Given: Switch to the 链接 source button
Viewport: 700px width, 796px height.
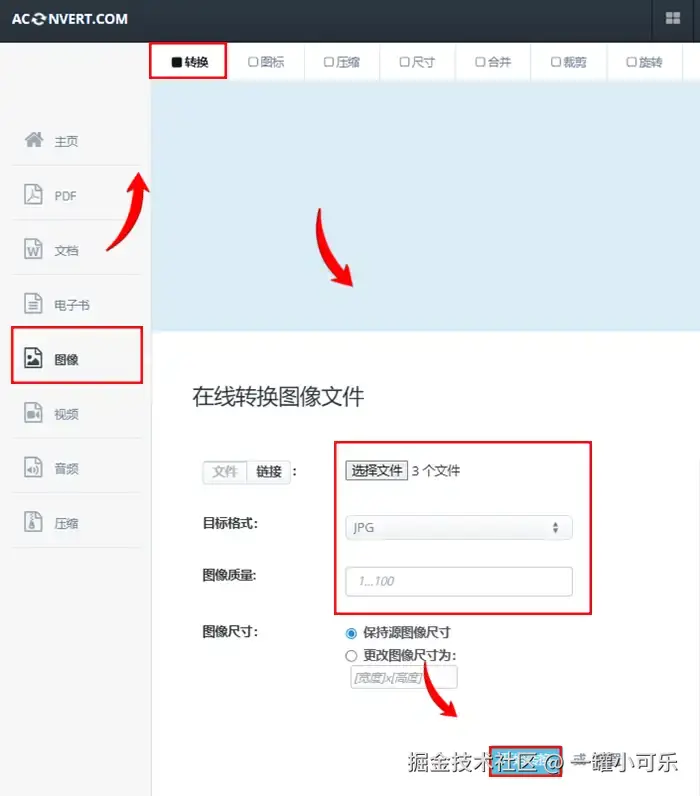Looking at the screenshot, I should tap(269, 472).
